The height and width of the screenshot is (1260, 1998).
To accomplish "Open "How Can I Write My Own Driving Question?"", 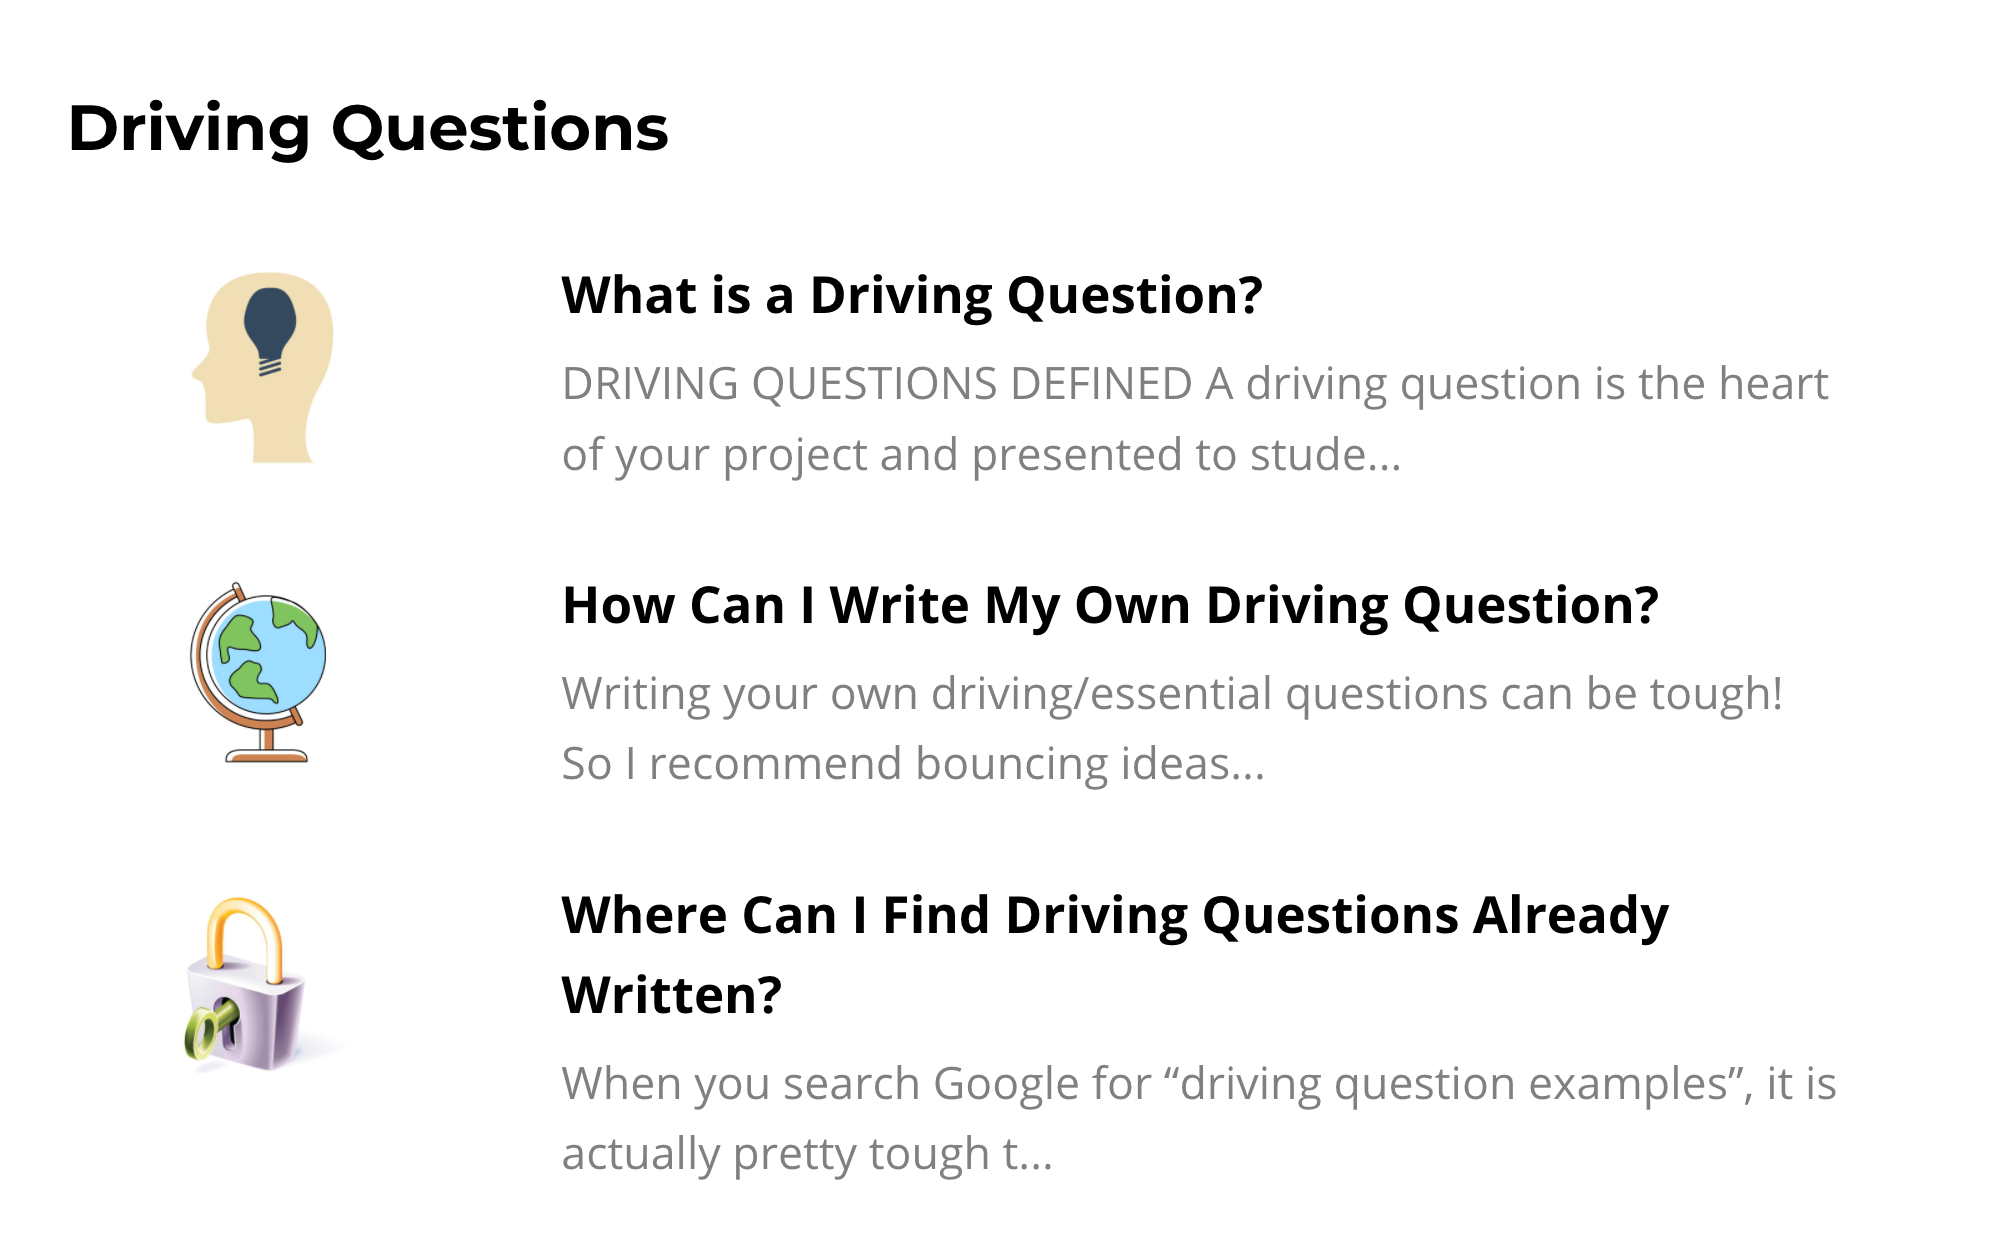I will coord(1110,605).
